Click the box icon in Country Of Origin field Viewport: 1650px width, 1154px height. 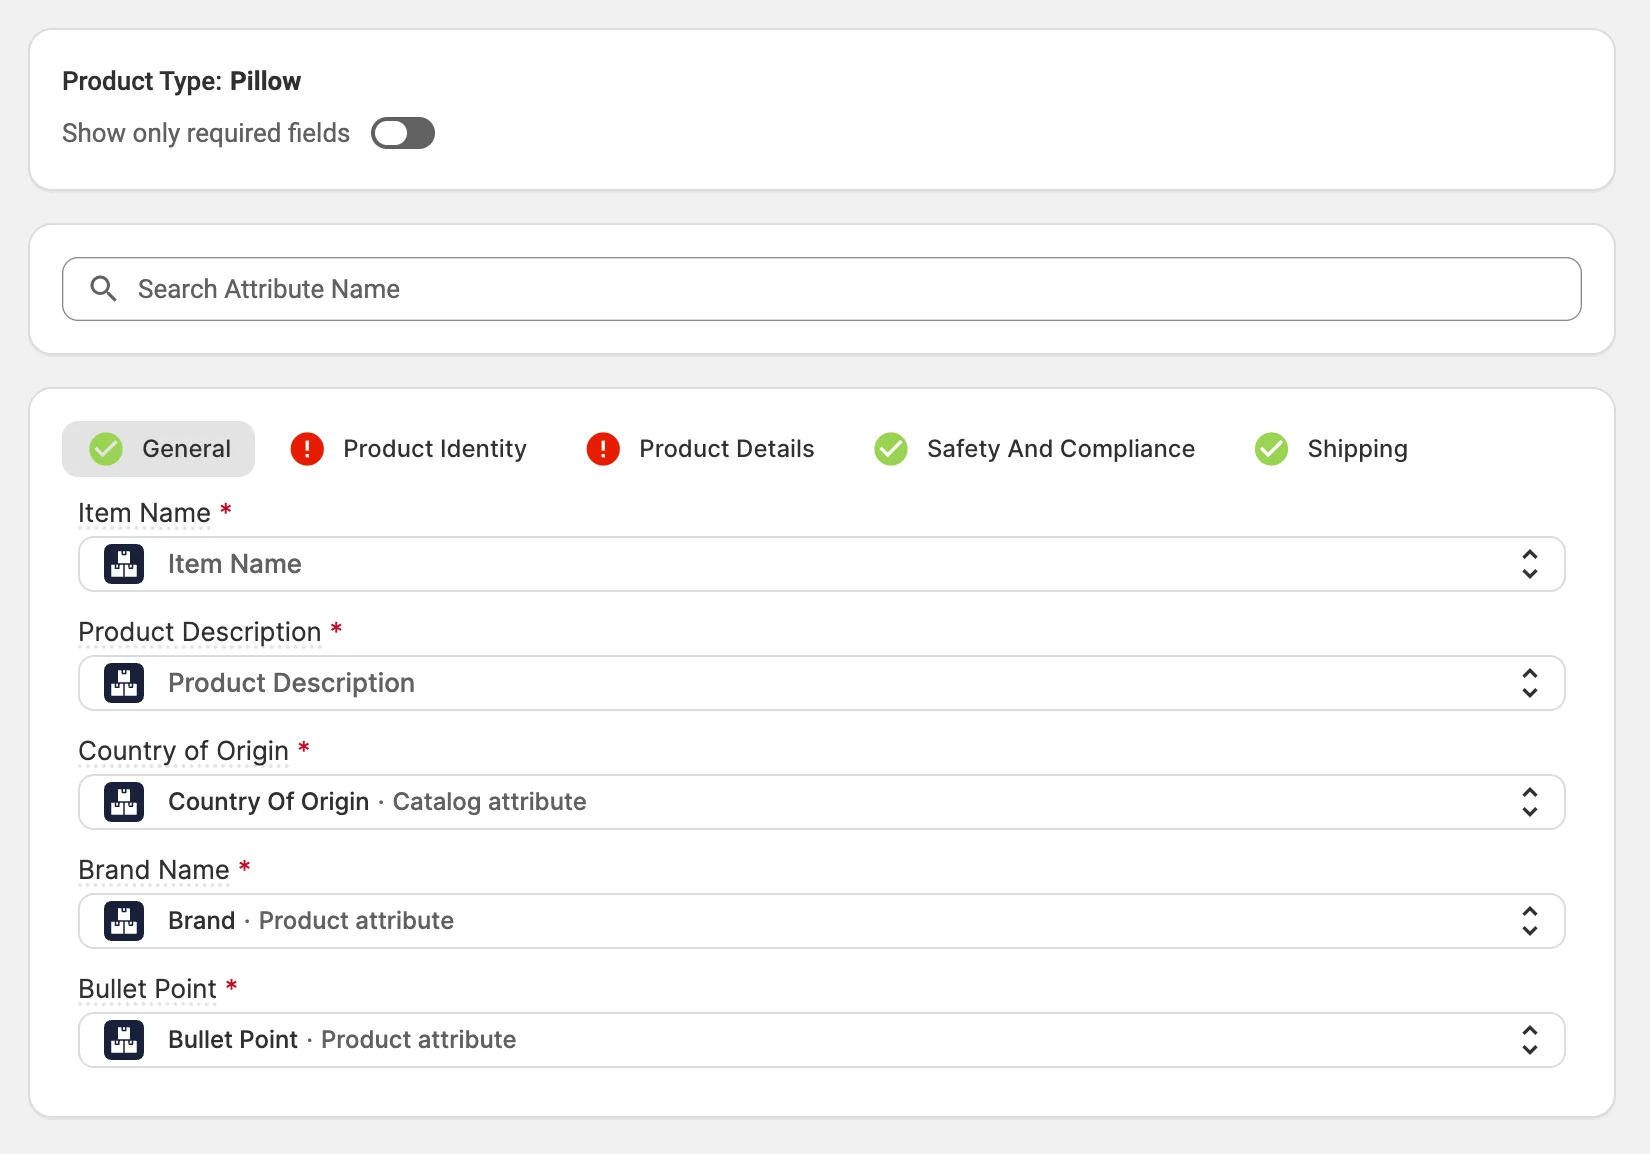(x=124, y=802)
